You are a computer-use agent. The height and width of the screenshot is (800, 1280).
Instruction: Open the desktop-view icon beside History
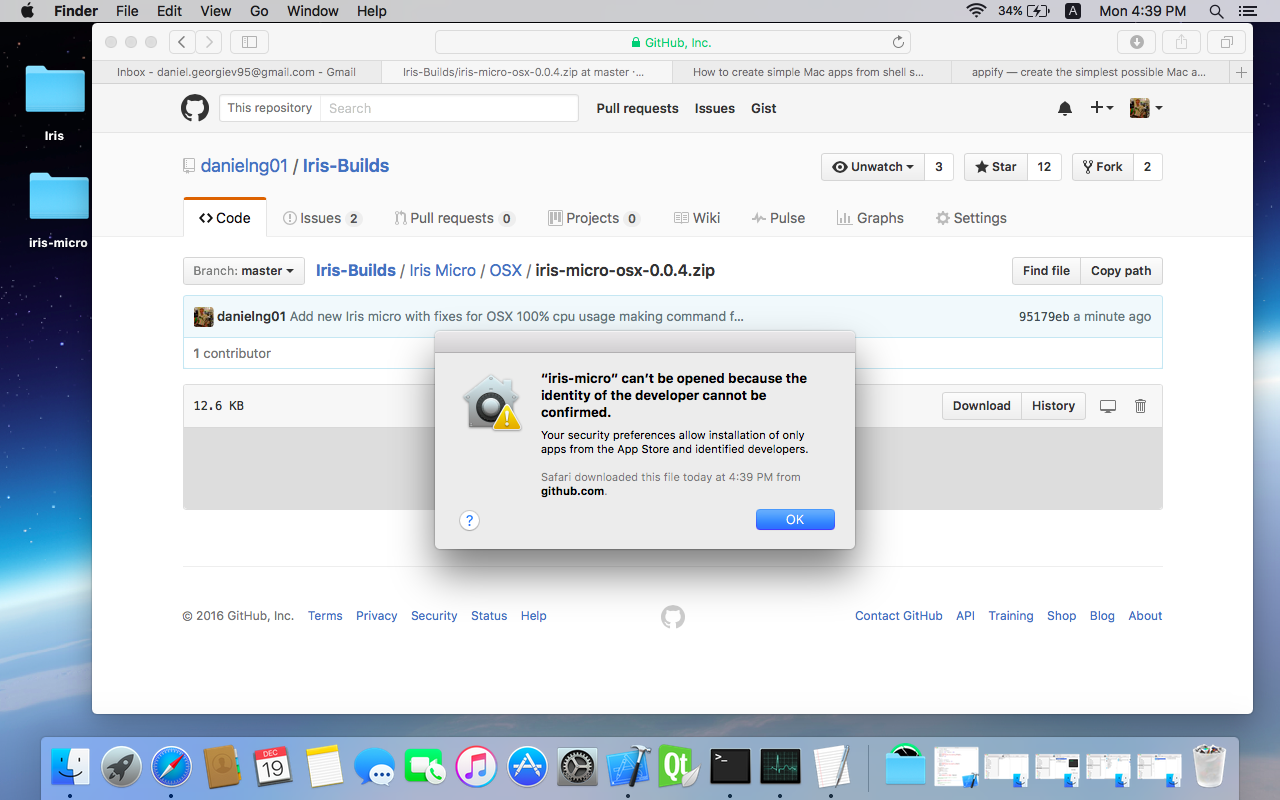[1108, 406]
